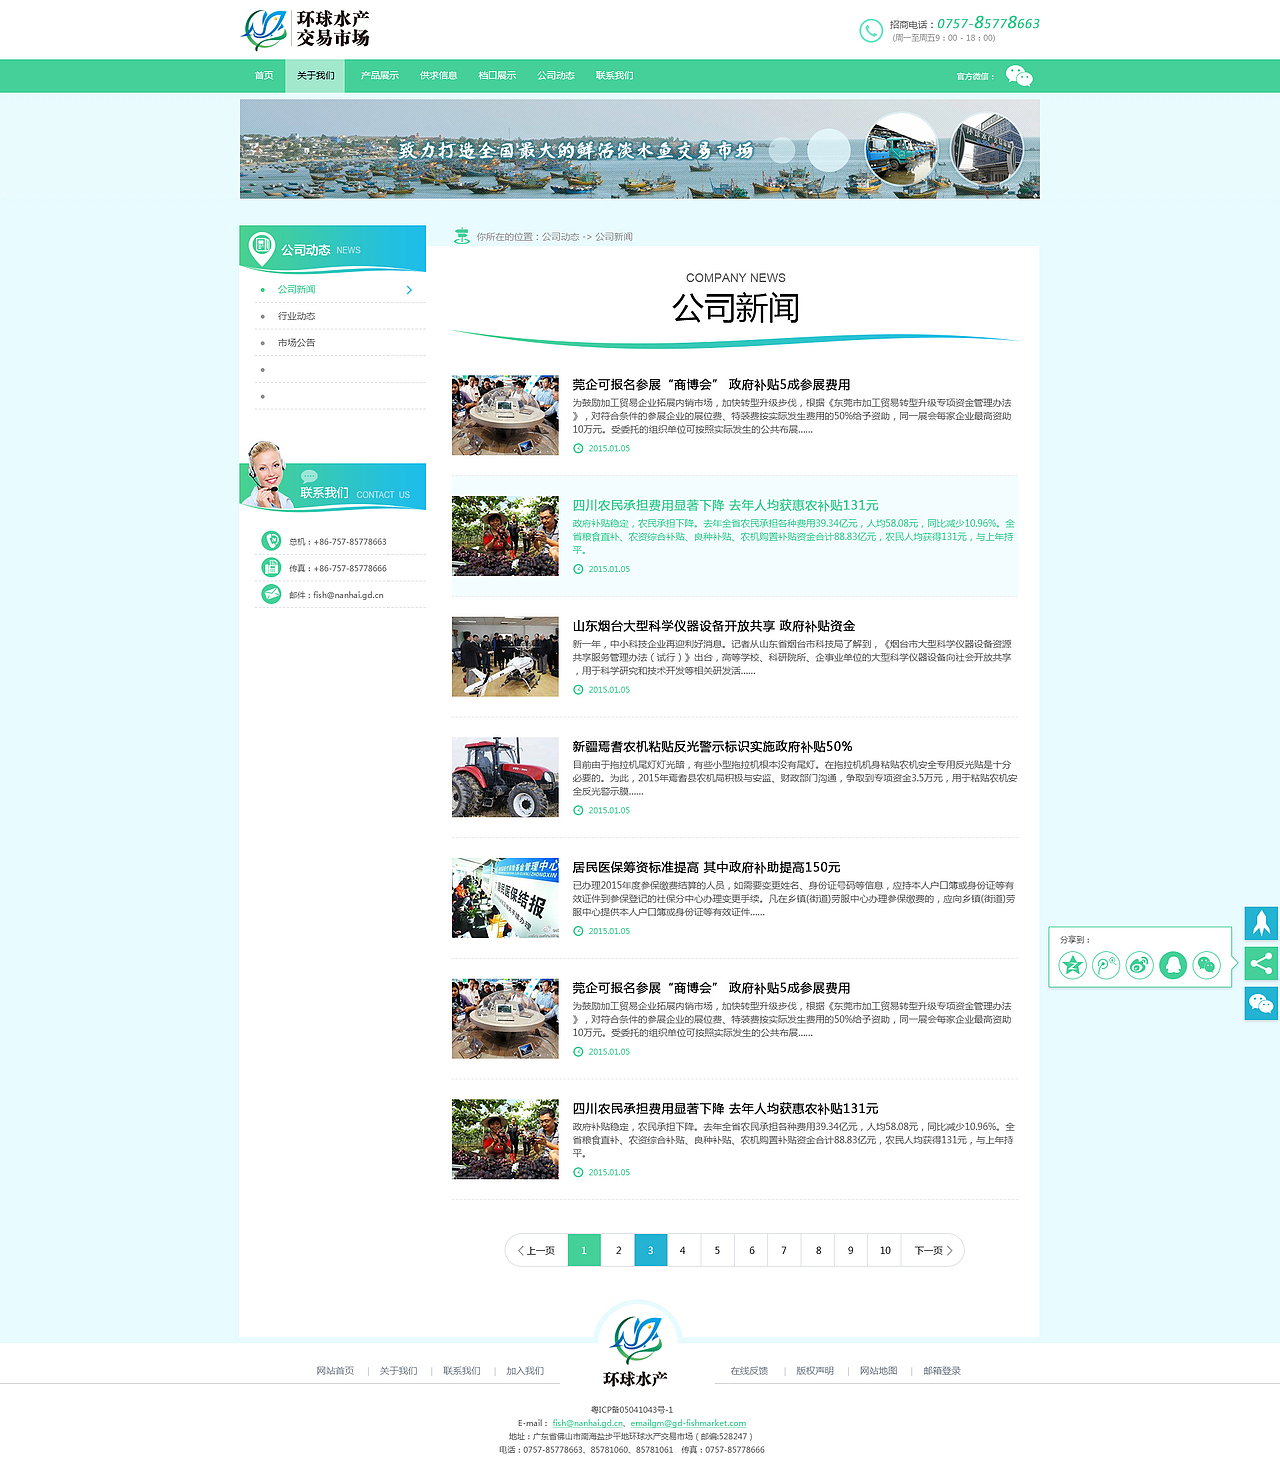Open the WeChat icon next to 官方微信
The height and width of the screenshot is (1472, 1280).
[1019, 76]
